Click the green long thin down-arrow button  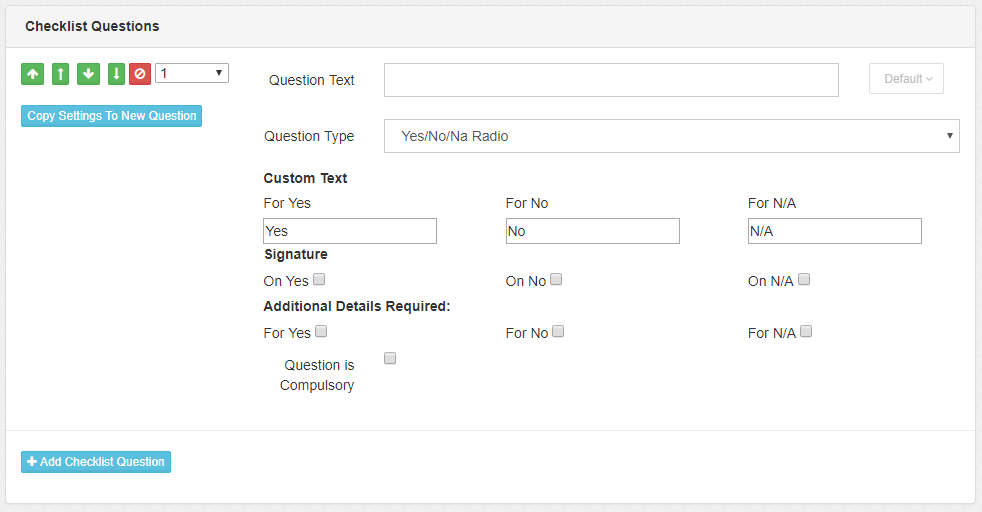pos(116,74)
